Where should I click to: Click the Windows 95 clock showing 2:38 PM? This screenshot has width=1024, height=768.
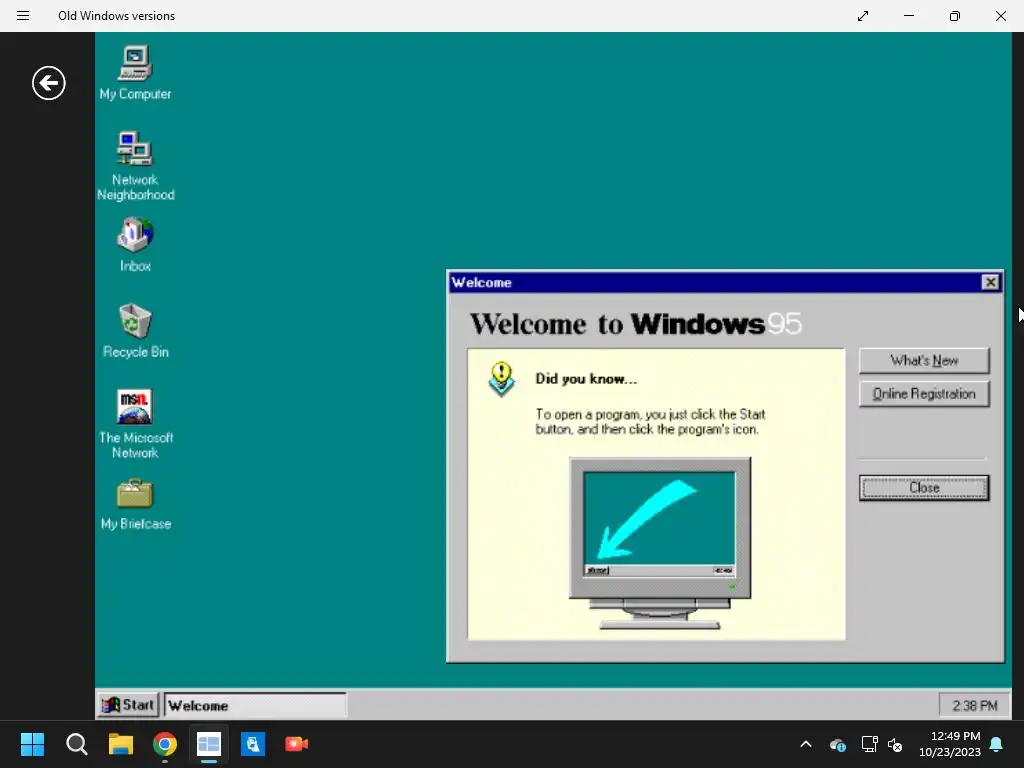coord(974,705)
